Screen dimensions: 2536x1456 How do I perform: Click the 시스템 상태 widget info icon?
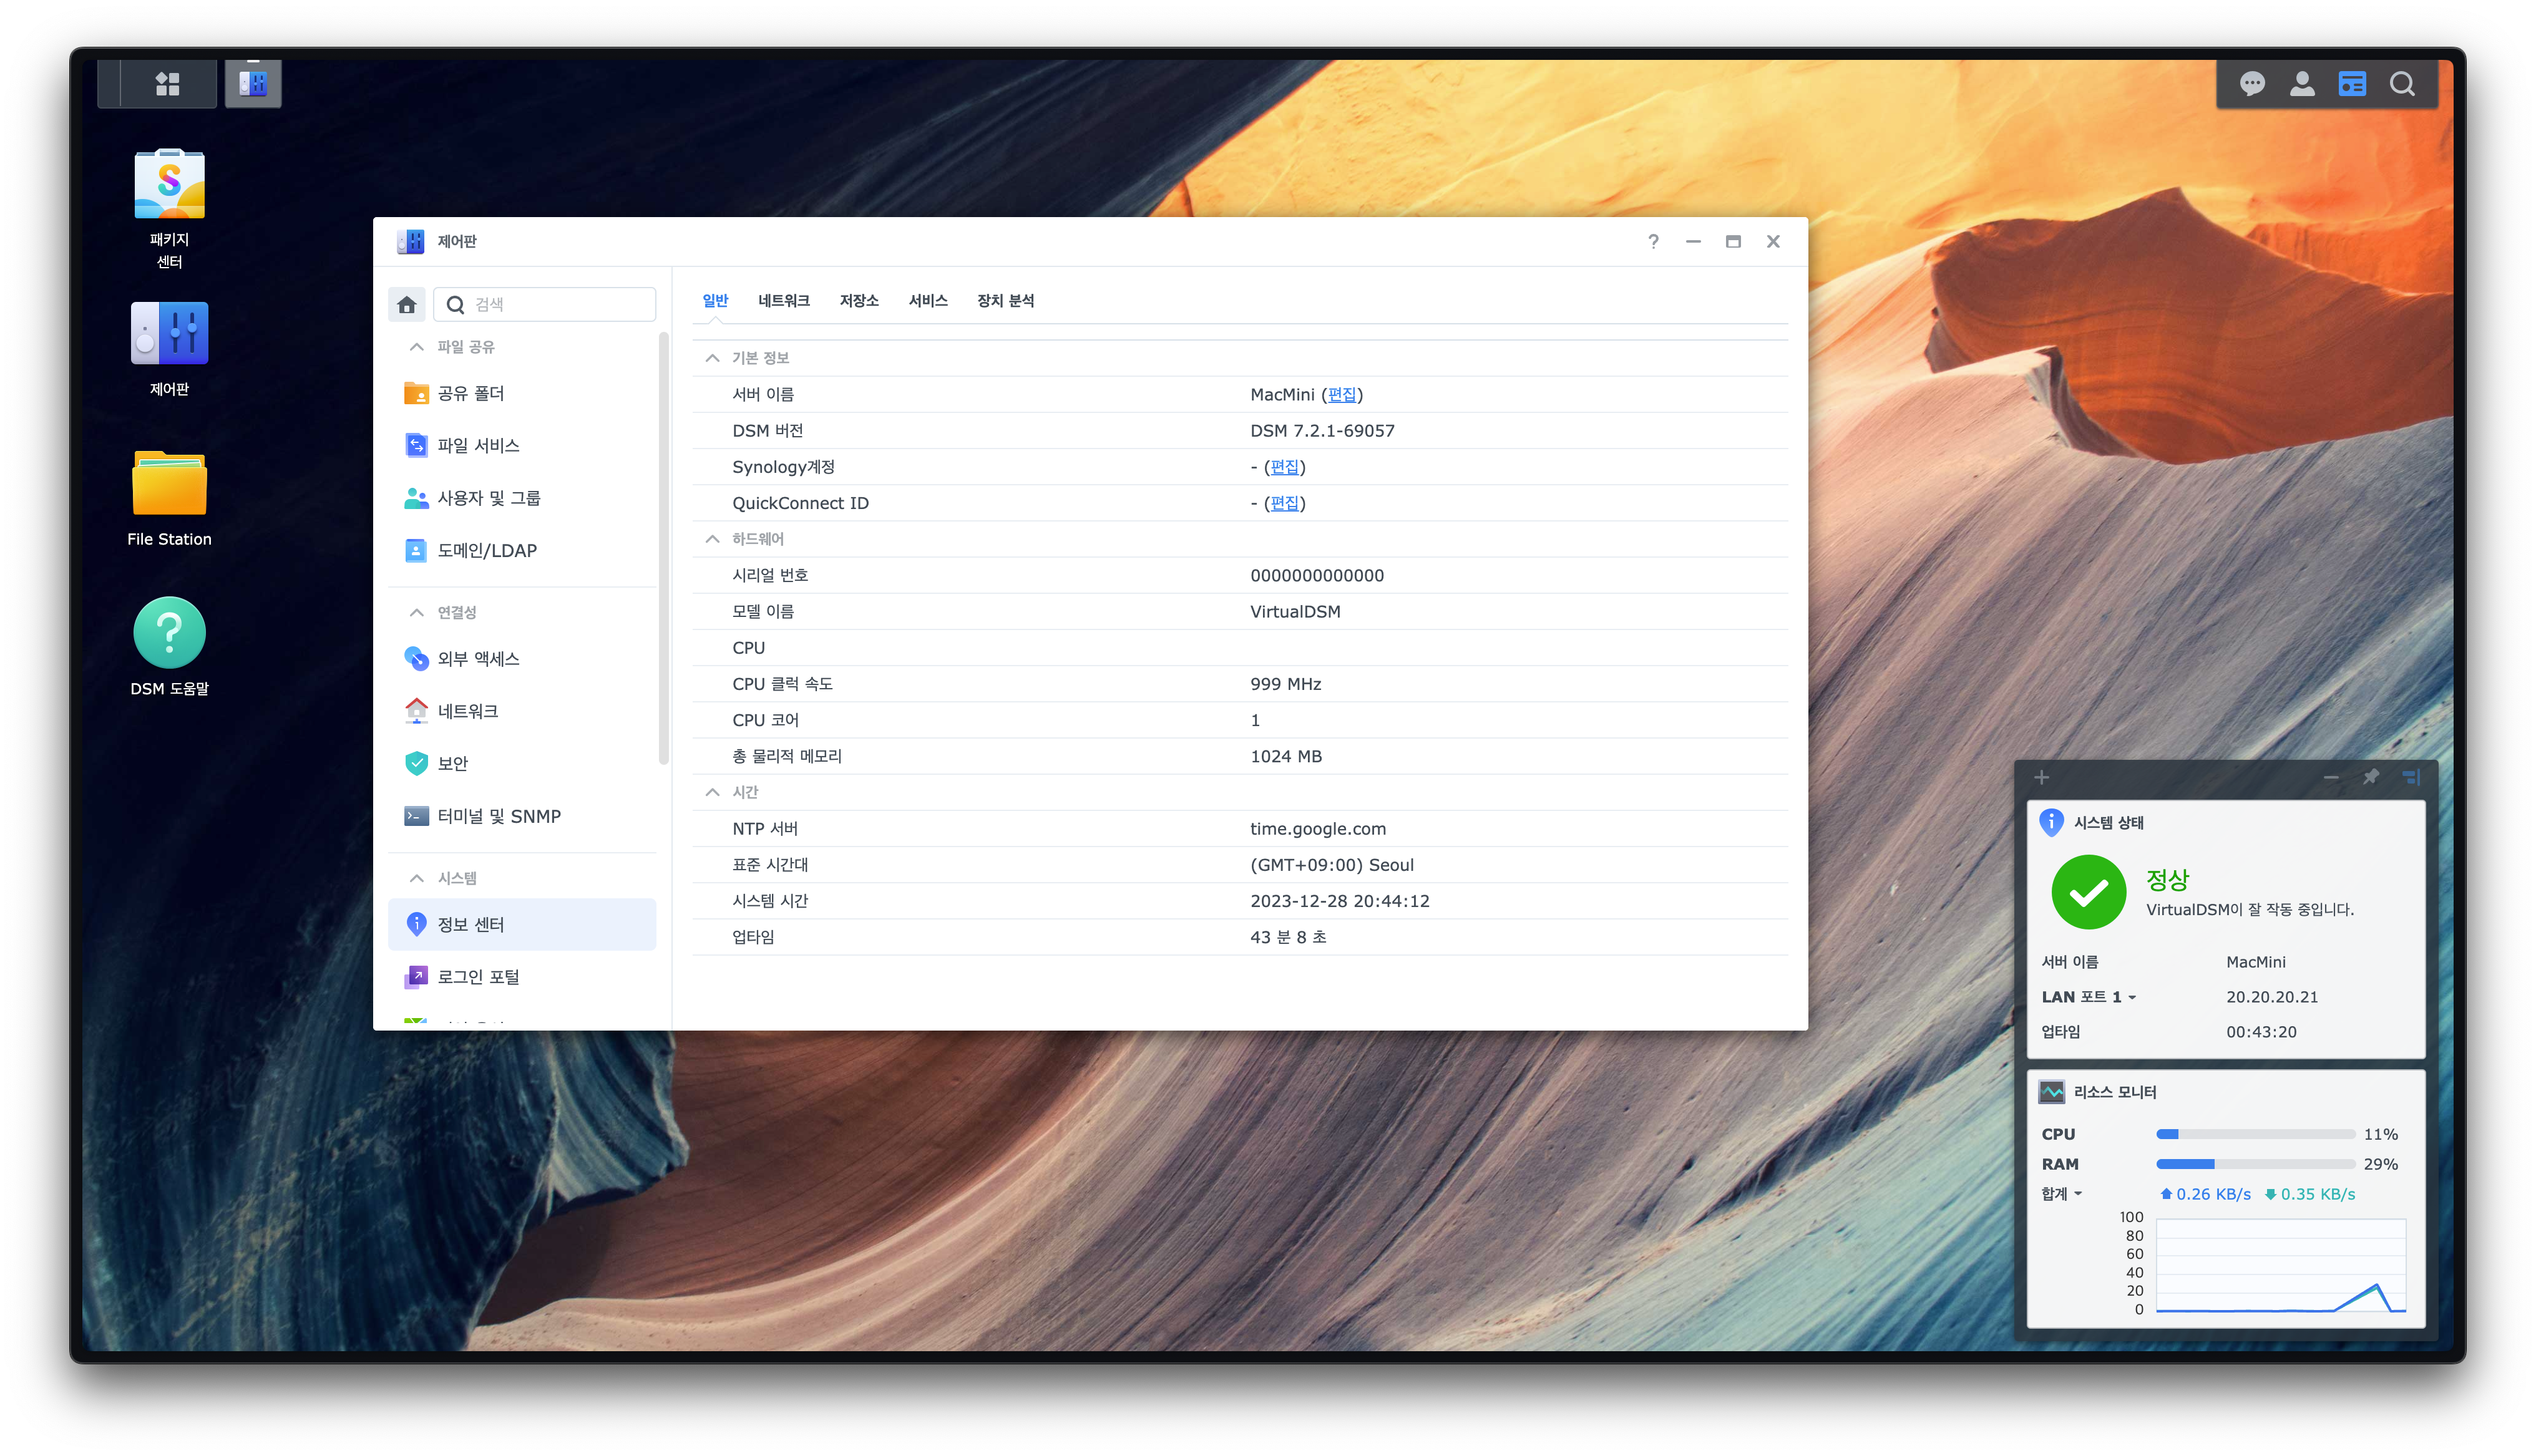[x=2051, y=822]
